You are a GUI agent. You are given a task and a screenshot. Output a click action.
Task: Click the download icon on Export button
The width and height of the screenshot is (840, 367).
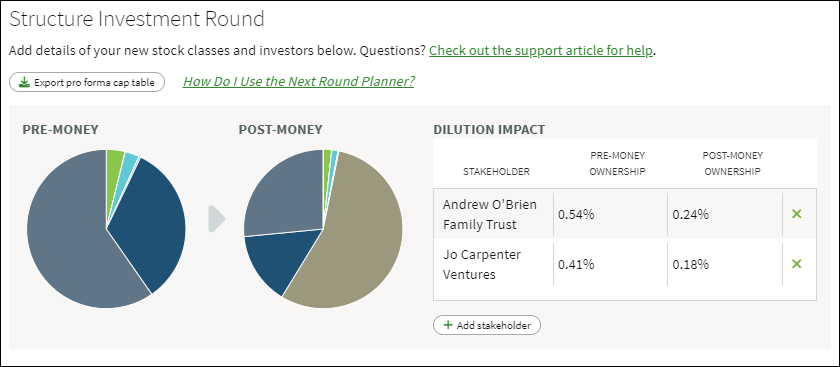(x=24, y=83)
